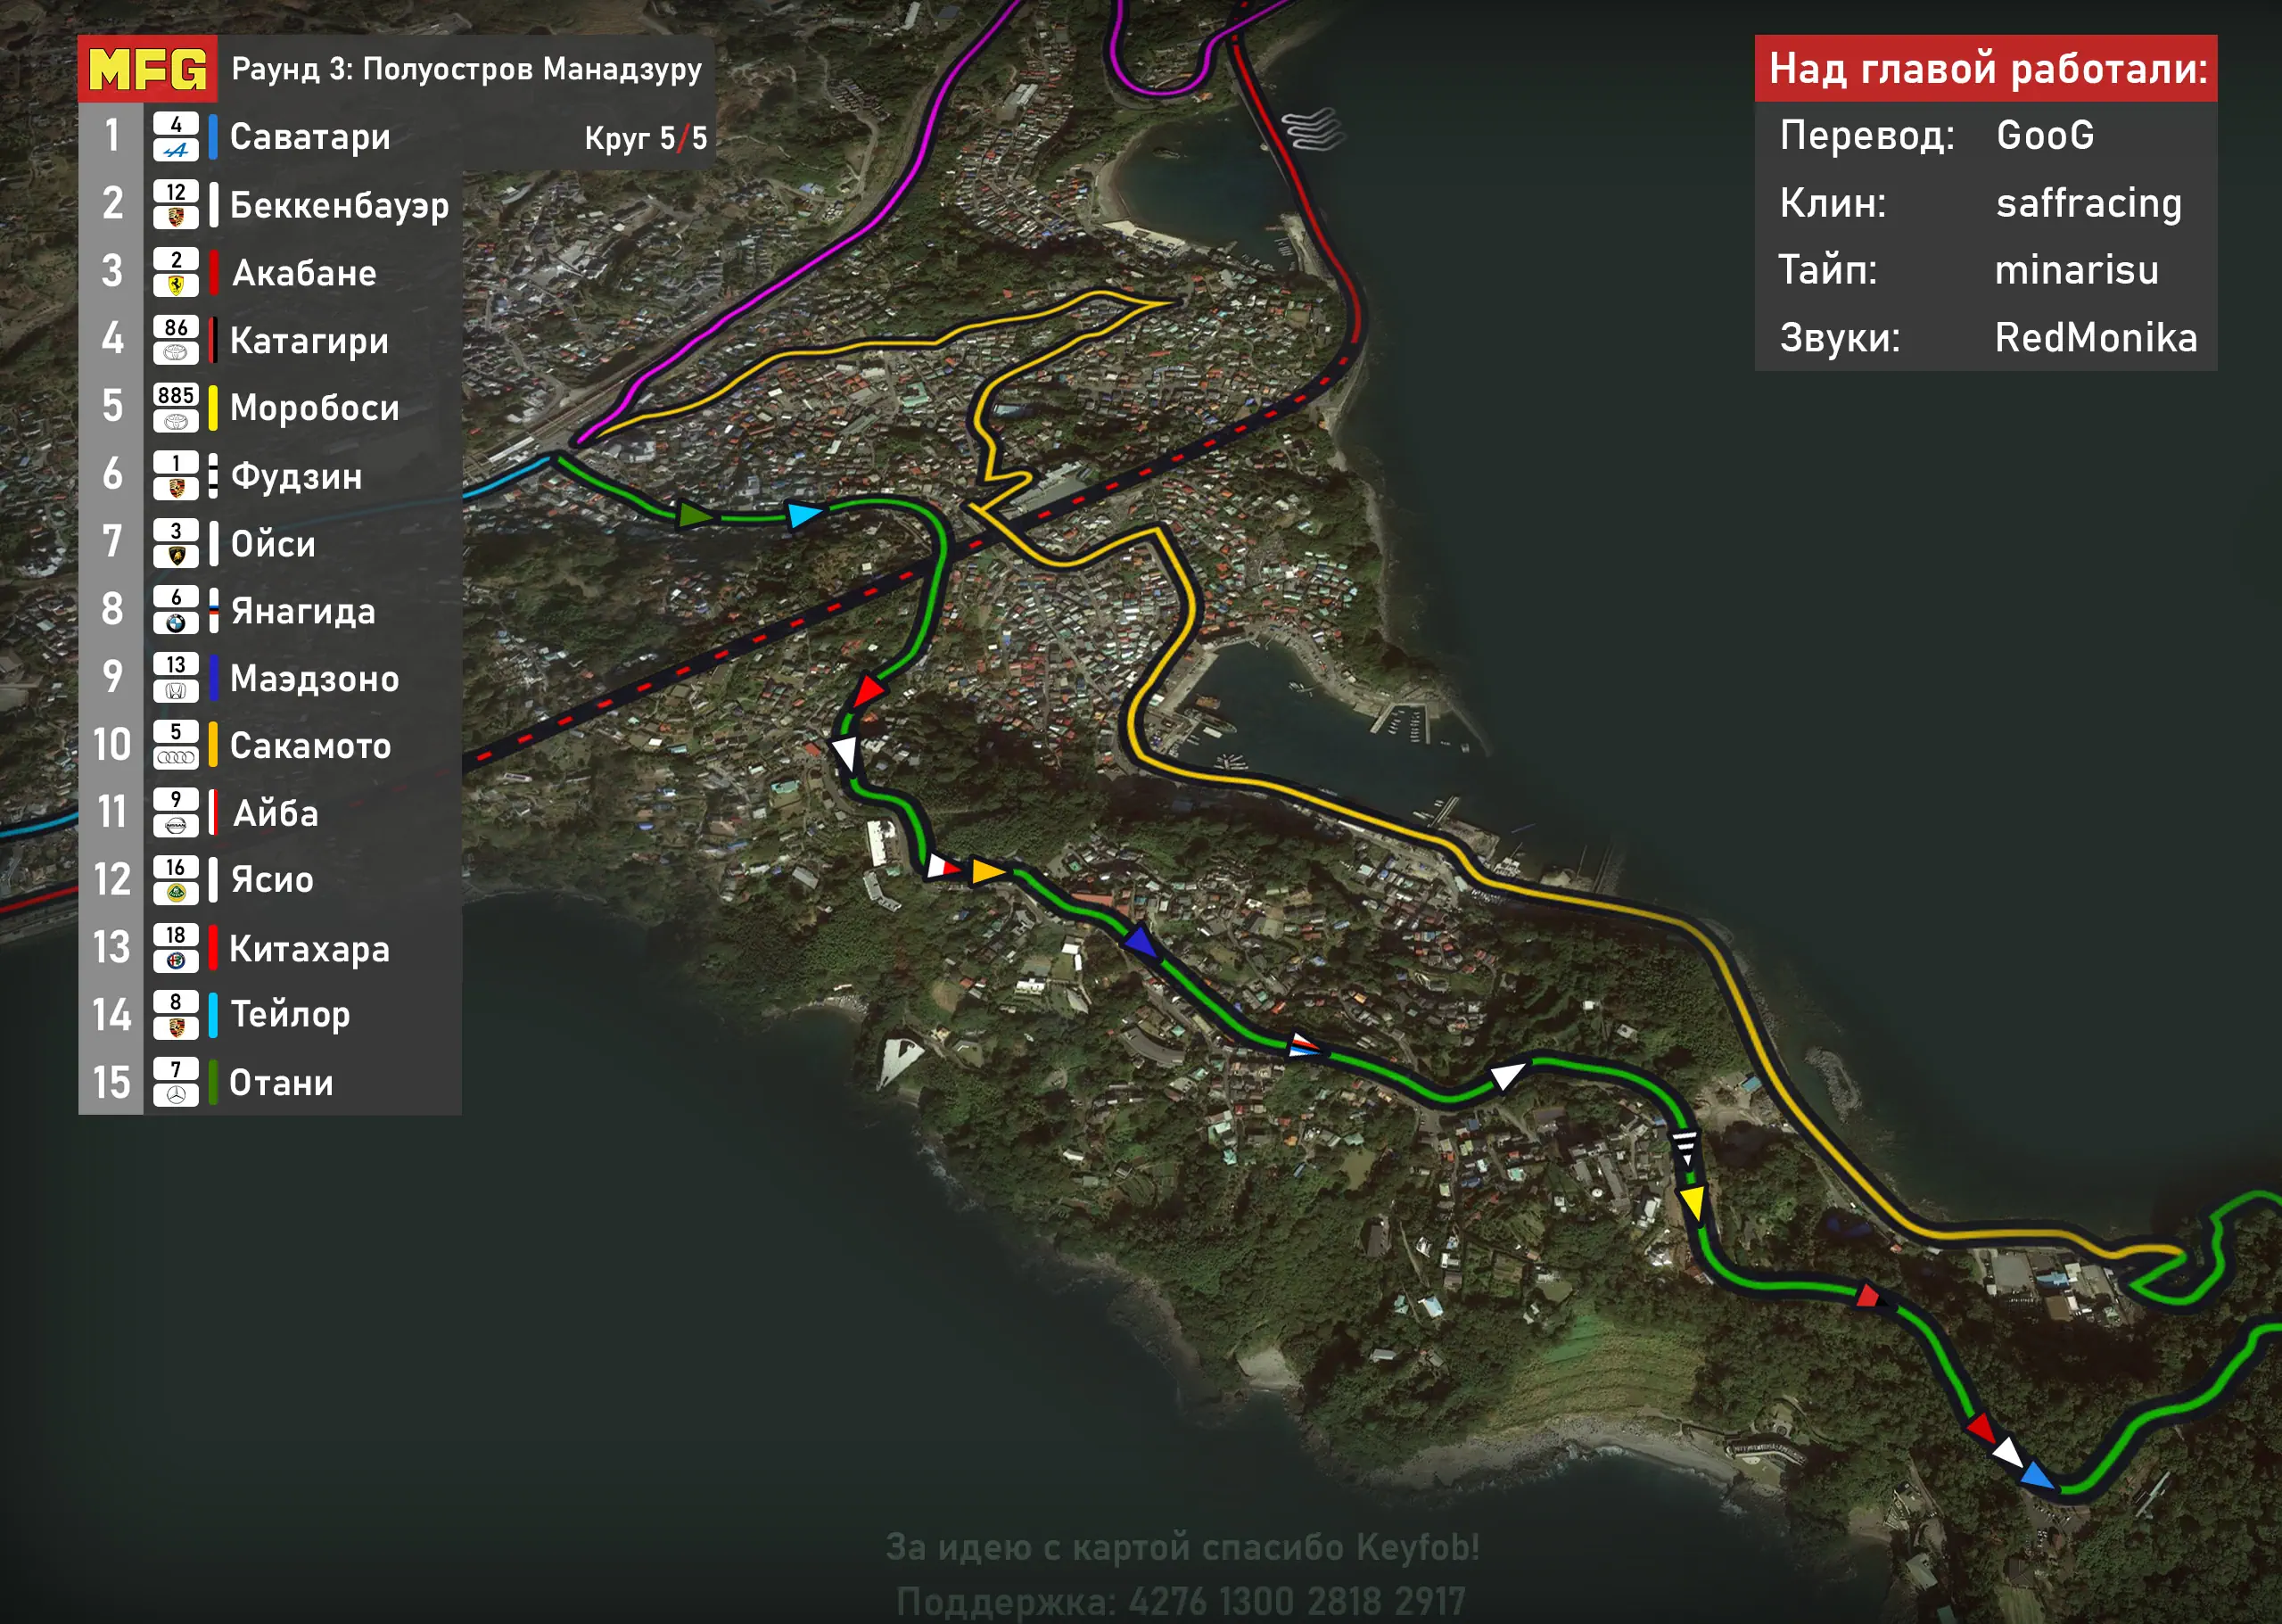The height and width of the screenshot is (1624, 2282).
Task: Click the BMW logo next to Янагида
Action: click(176, 623)
